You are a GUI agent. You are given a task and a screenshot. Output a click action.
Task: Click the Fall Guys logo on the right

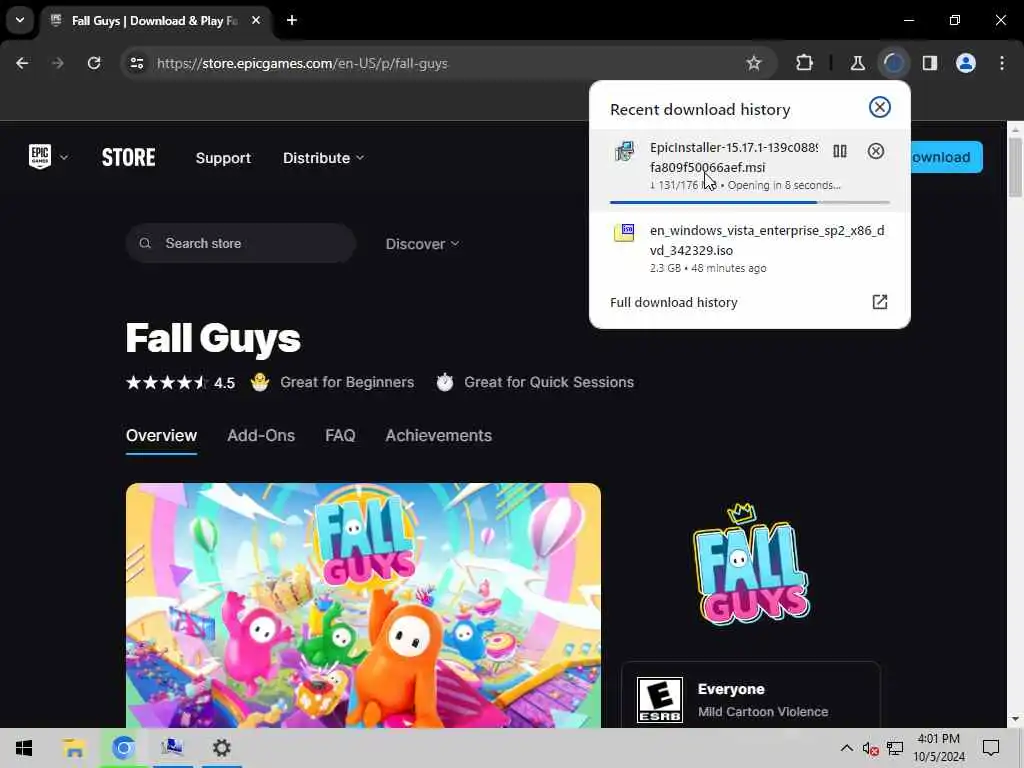tap(751, 564)
